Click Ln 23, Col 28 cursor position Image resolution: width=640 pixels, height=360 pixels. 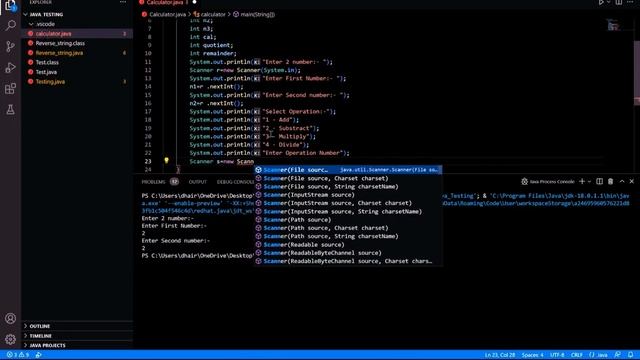pos(500,355)
